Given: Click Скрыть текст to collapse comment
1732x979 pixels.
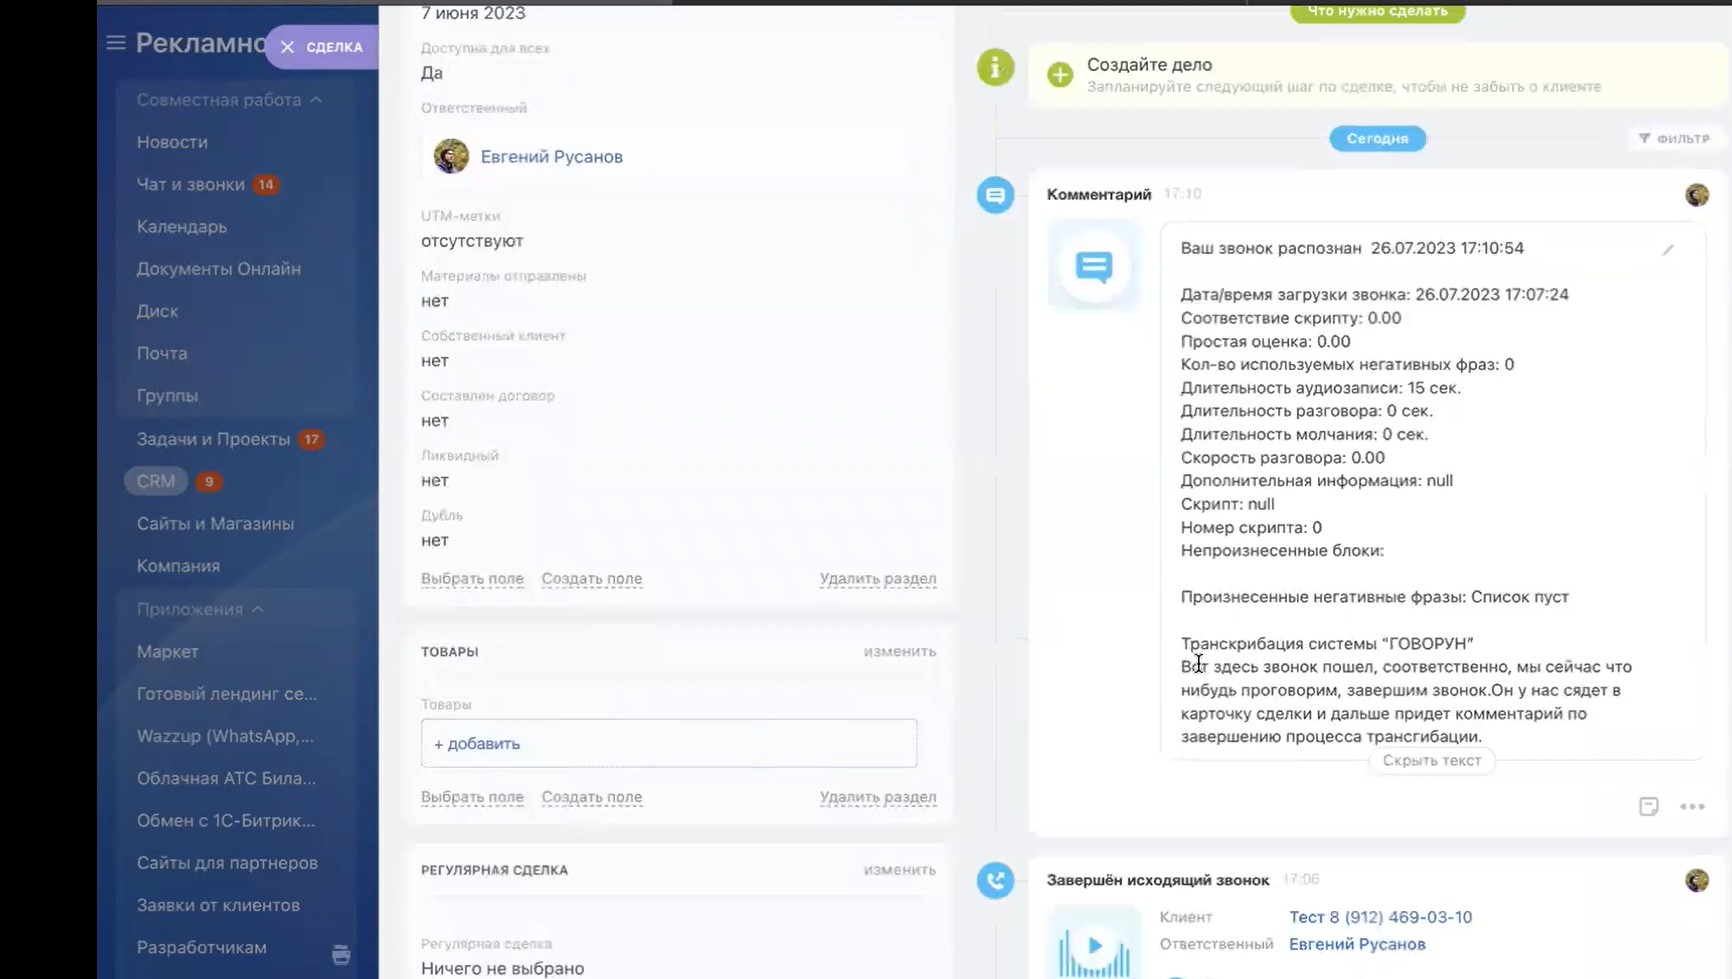Looking at the screenshot, I should (x=1431, y=761).
